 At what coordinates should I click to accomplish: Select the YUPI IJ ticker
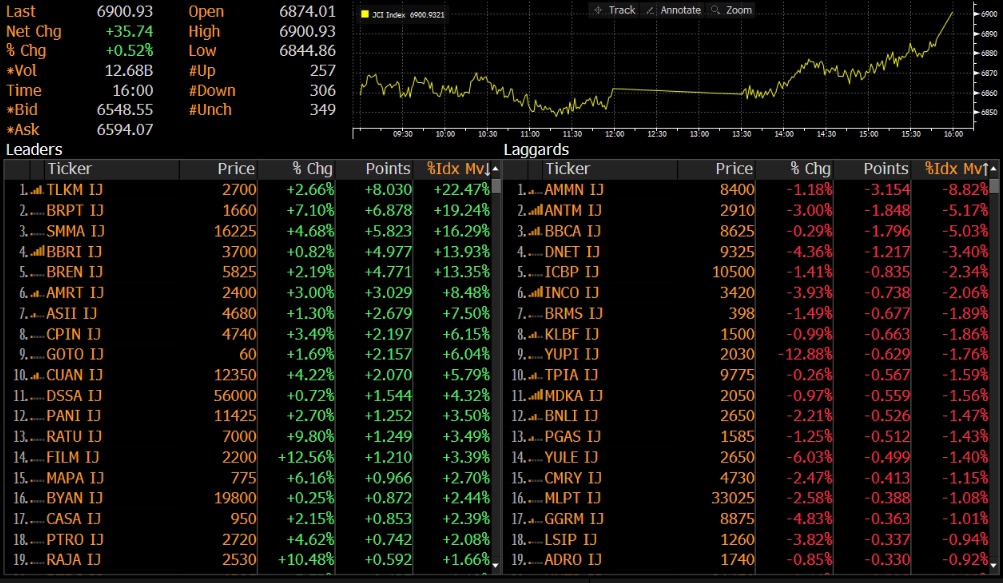(571, 355)
